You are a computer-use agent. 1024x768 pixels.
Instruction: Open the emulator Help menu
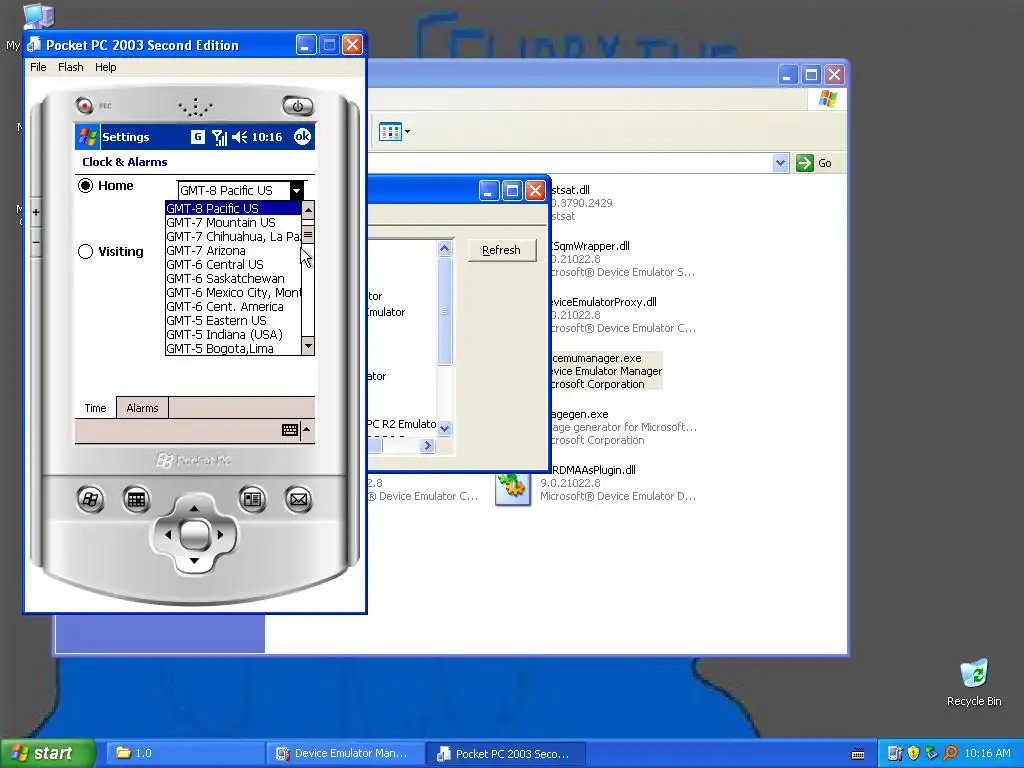tap(105, 67)
